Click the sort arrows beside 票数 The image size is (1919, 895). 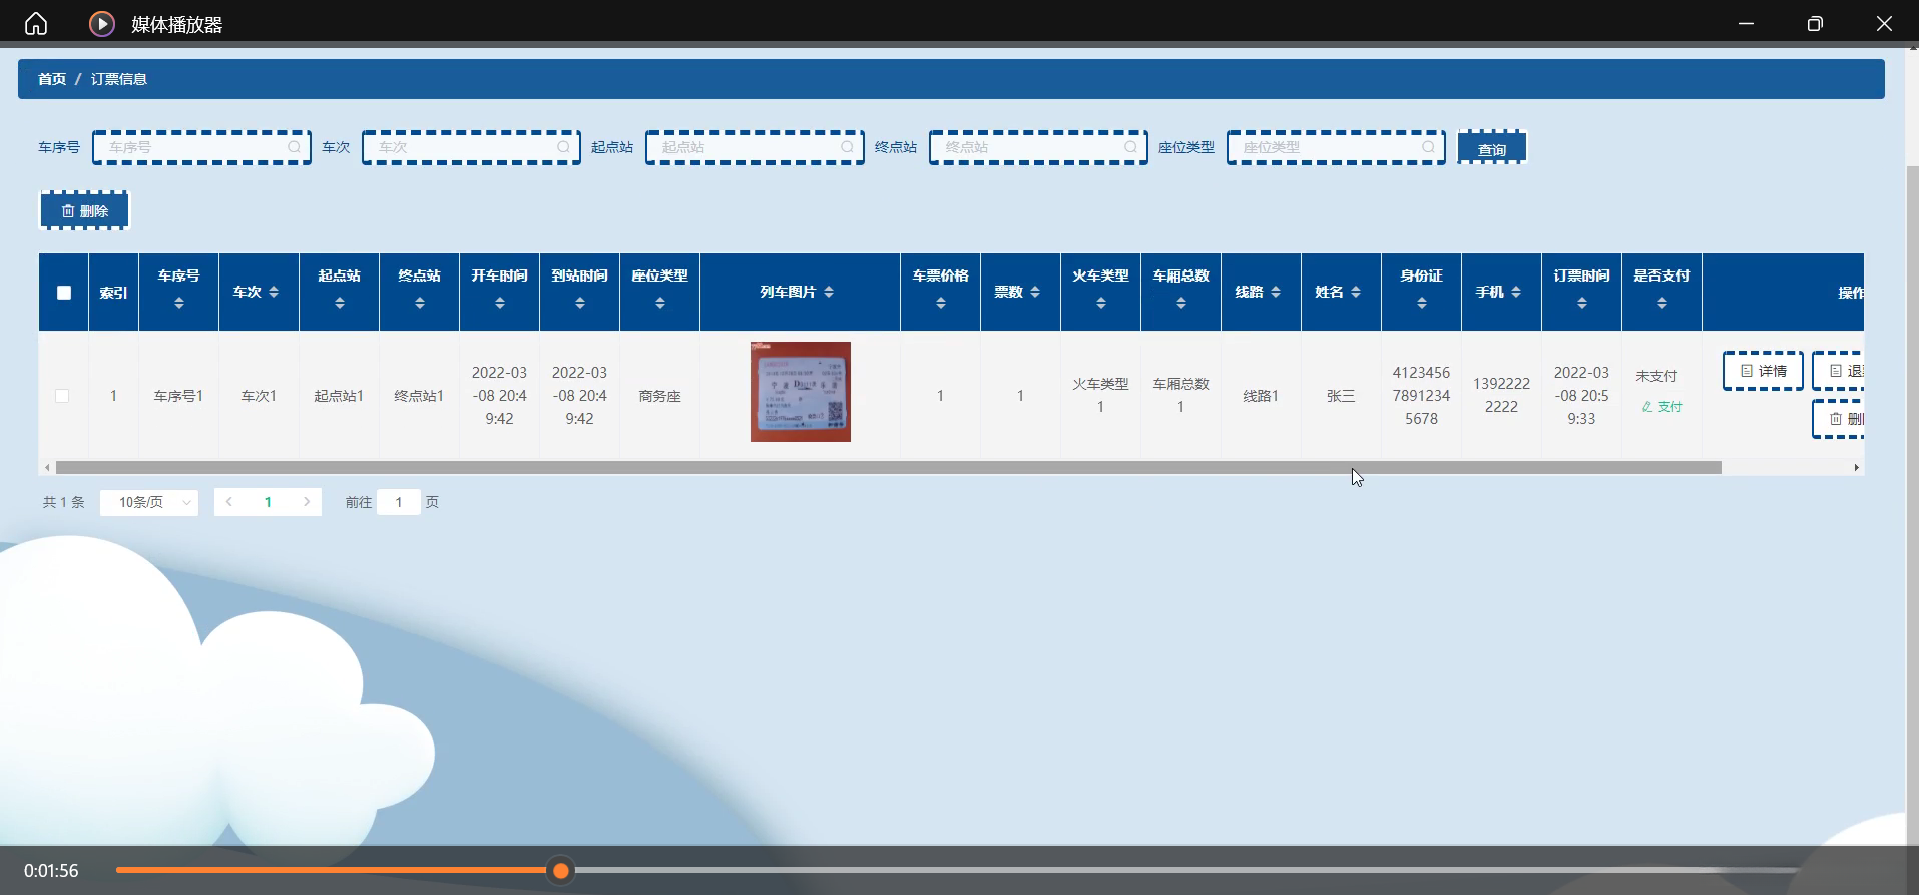[1035, 292]
